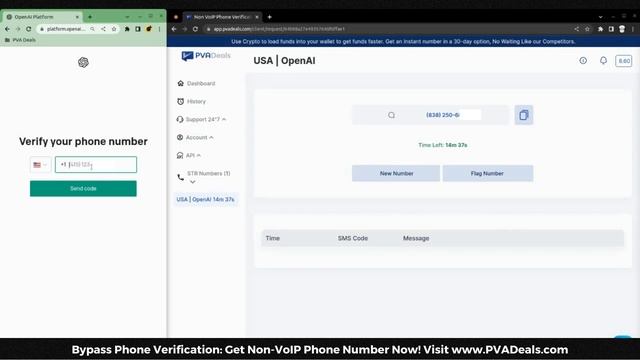The height and width of the screenshot is (360, 640).
Task: Click zoom magnifier icon in OpenAI address bar
Action: [x=93, y=29]
